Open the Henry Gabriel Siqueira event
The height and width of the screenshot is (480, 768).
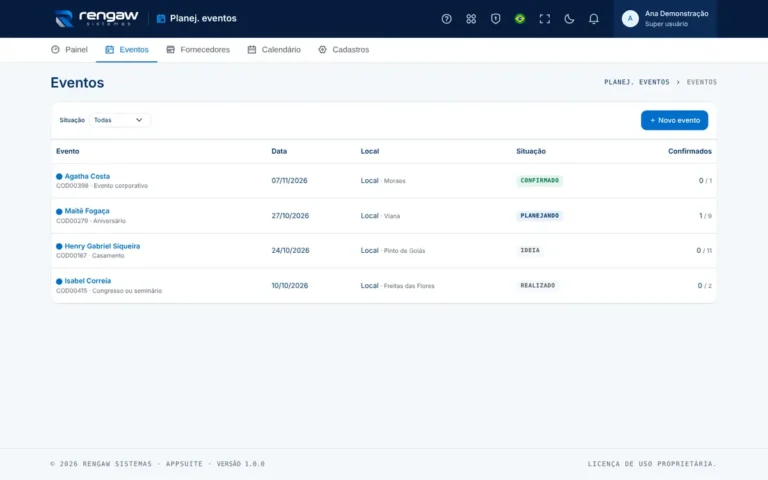coord(102,246)
